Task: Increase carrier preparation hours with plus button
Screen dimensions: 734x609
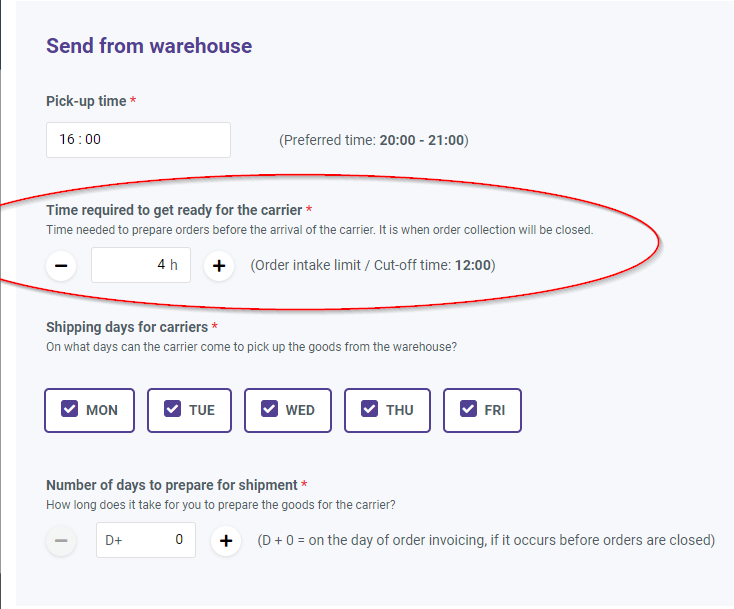Action: coord(219,266)
